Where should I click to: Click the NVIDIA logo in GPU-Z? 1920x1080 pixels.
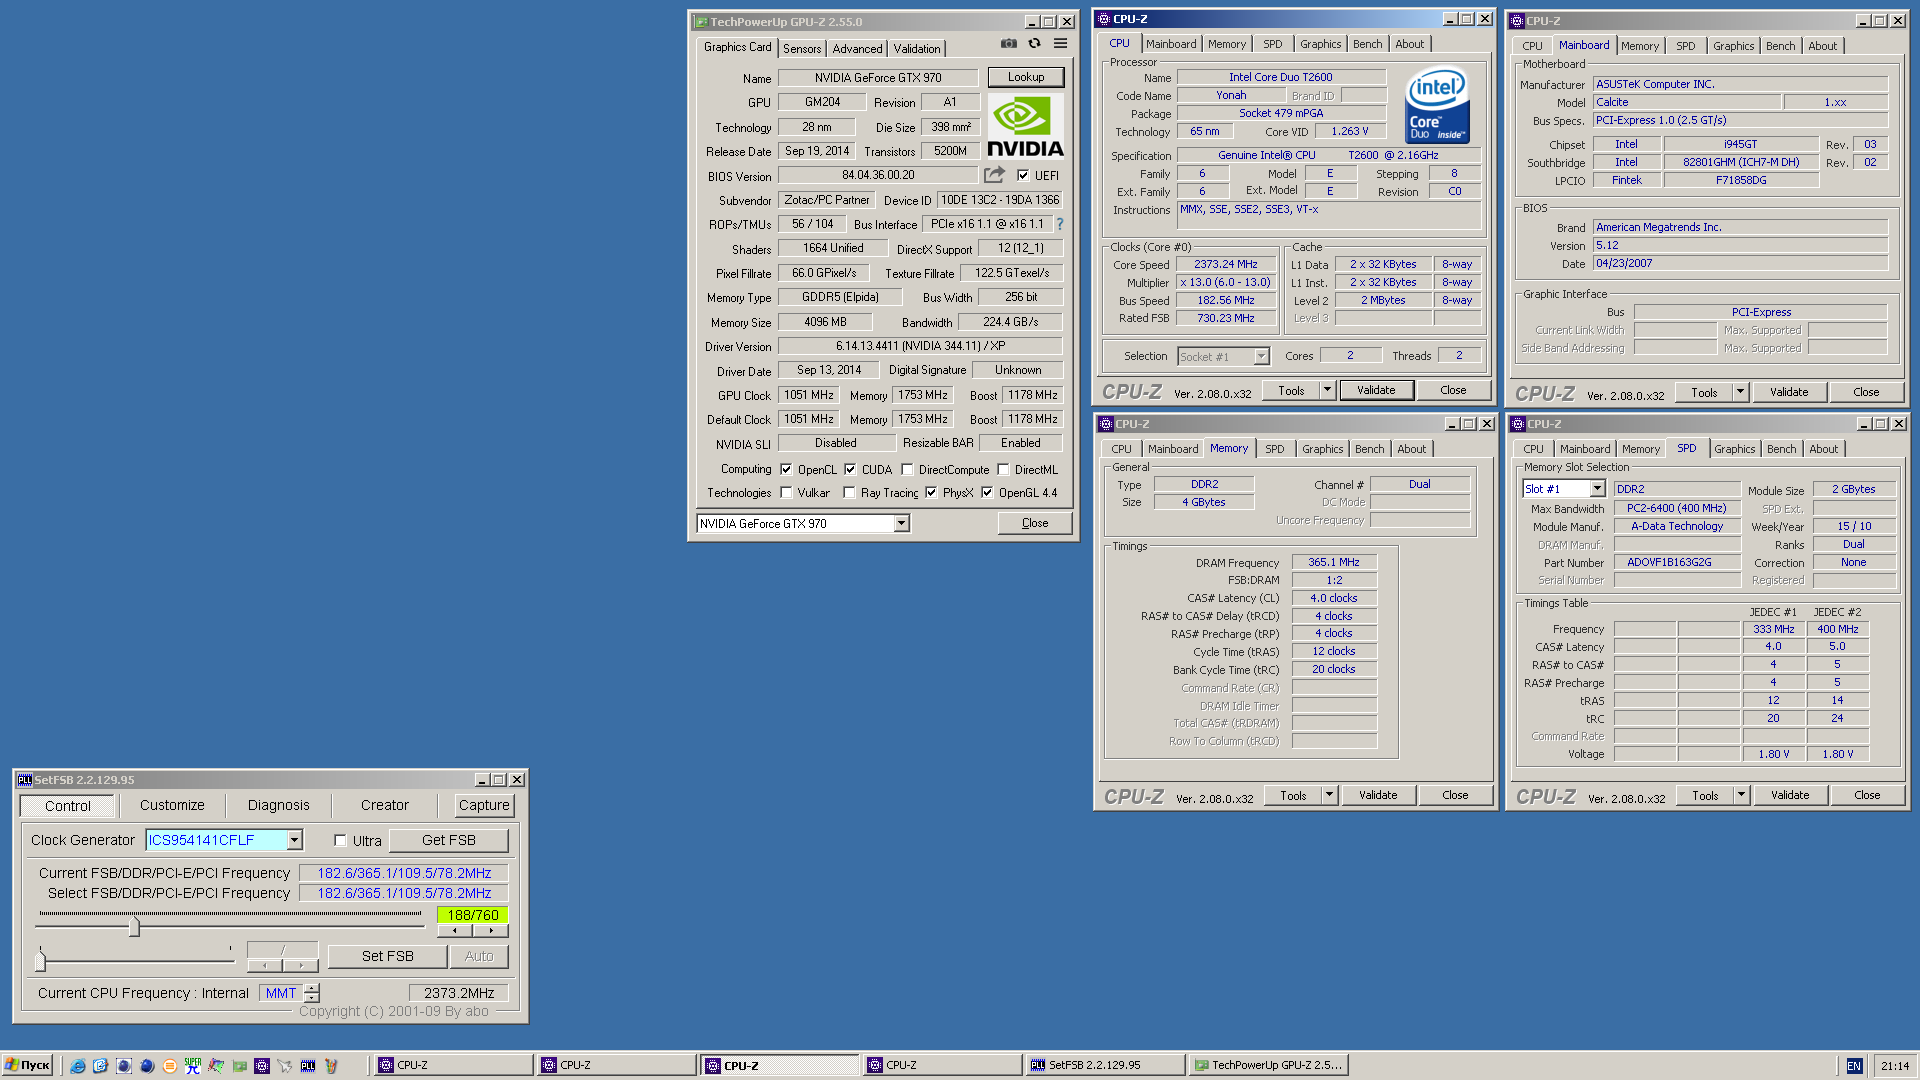click(1025, 126)
